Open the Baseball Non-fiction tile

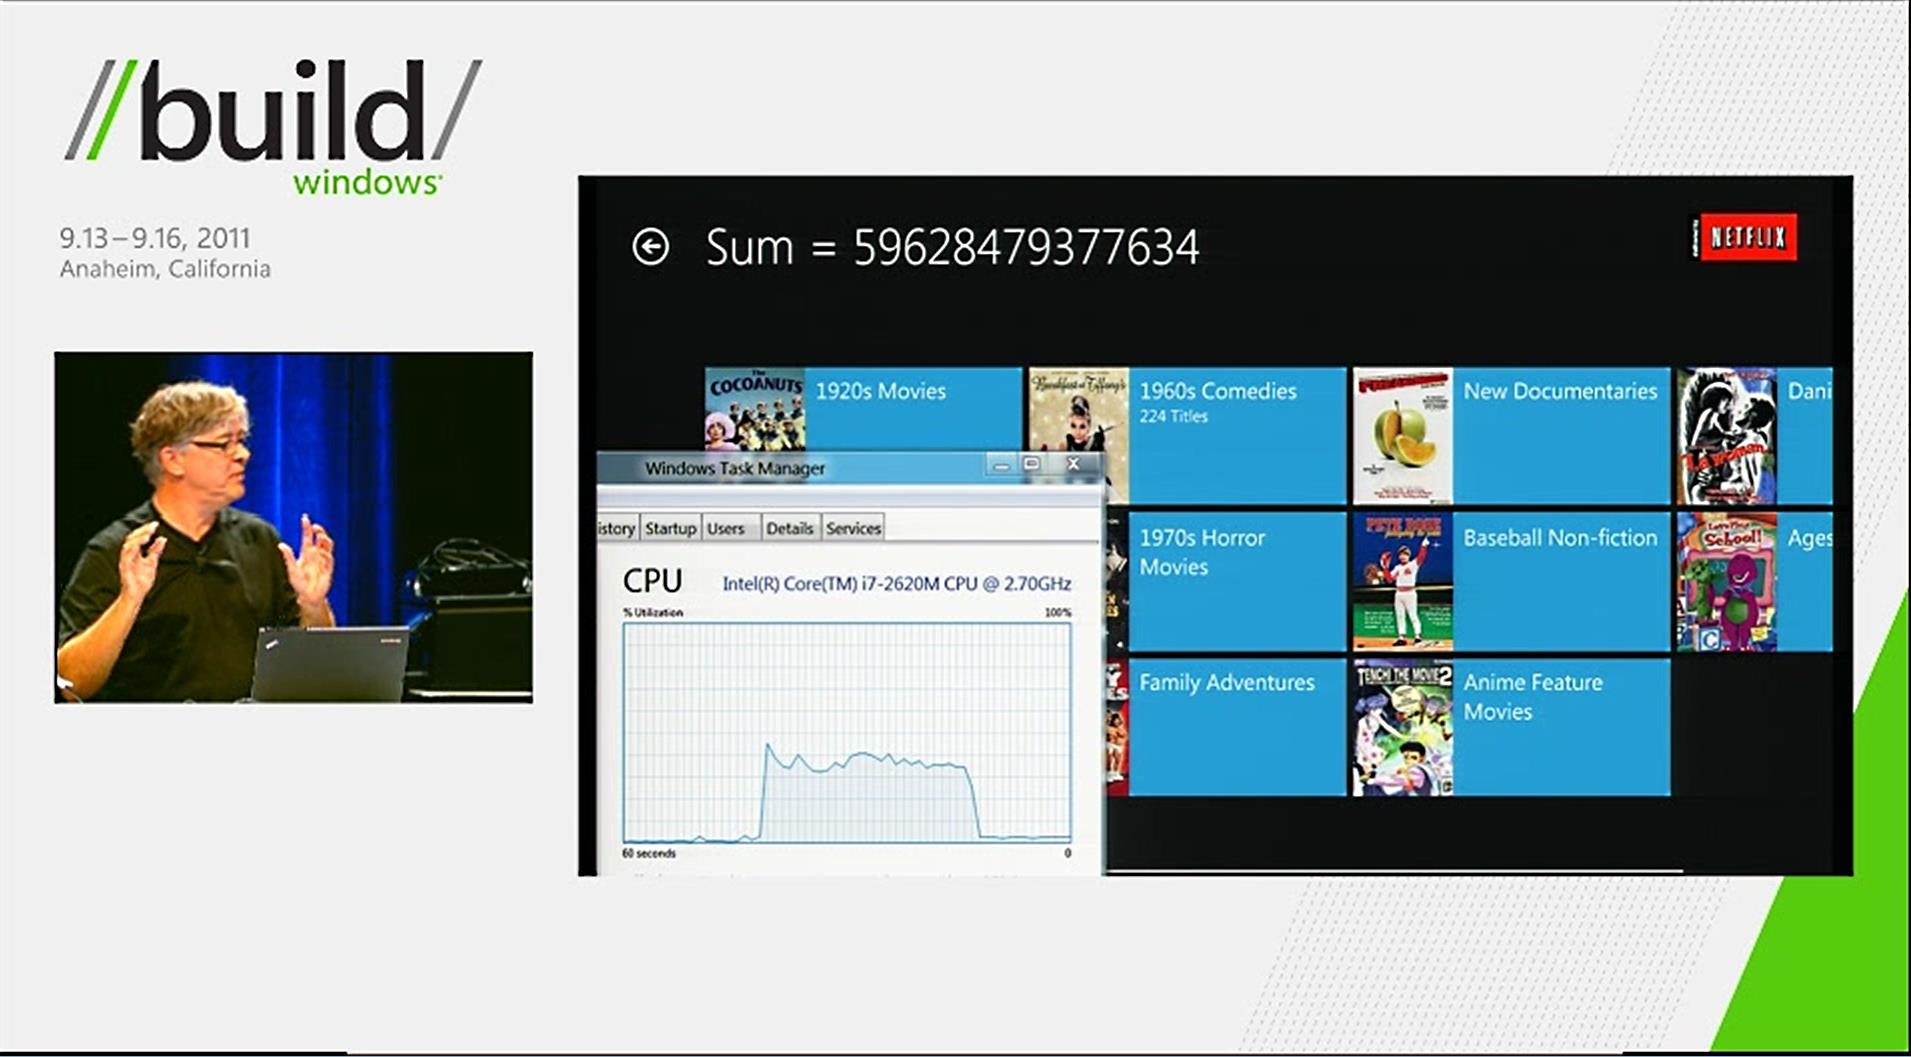coord(1511,581)
